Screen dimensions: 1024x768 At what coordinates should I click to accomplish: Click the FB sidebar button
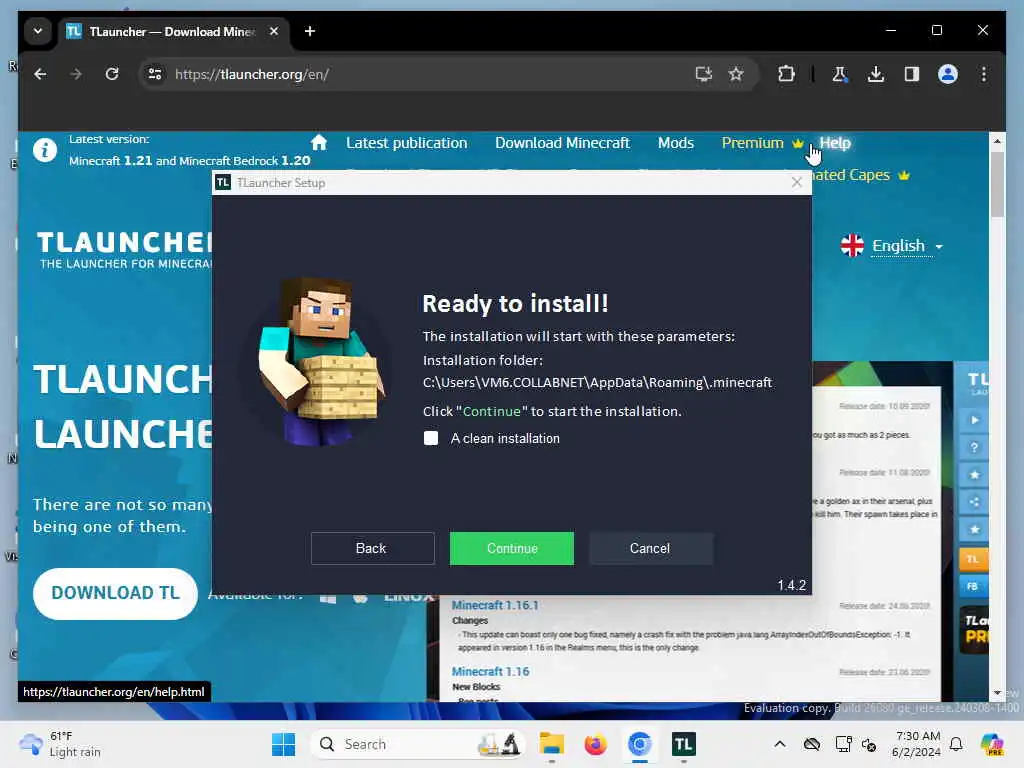973,586
